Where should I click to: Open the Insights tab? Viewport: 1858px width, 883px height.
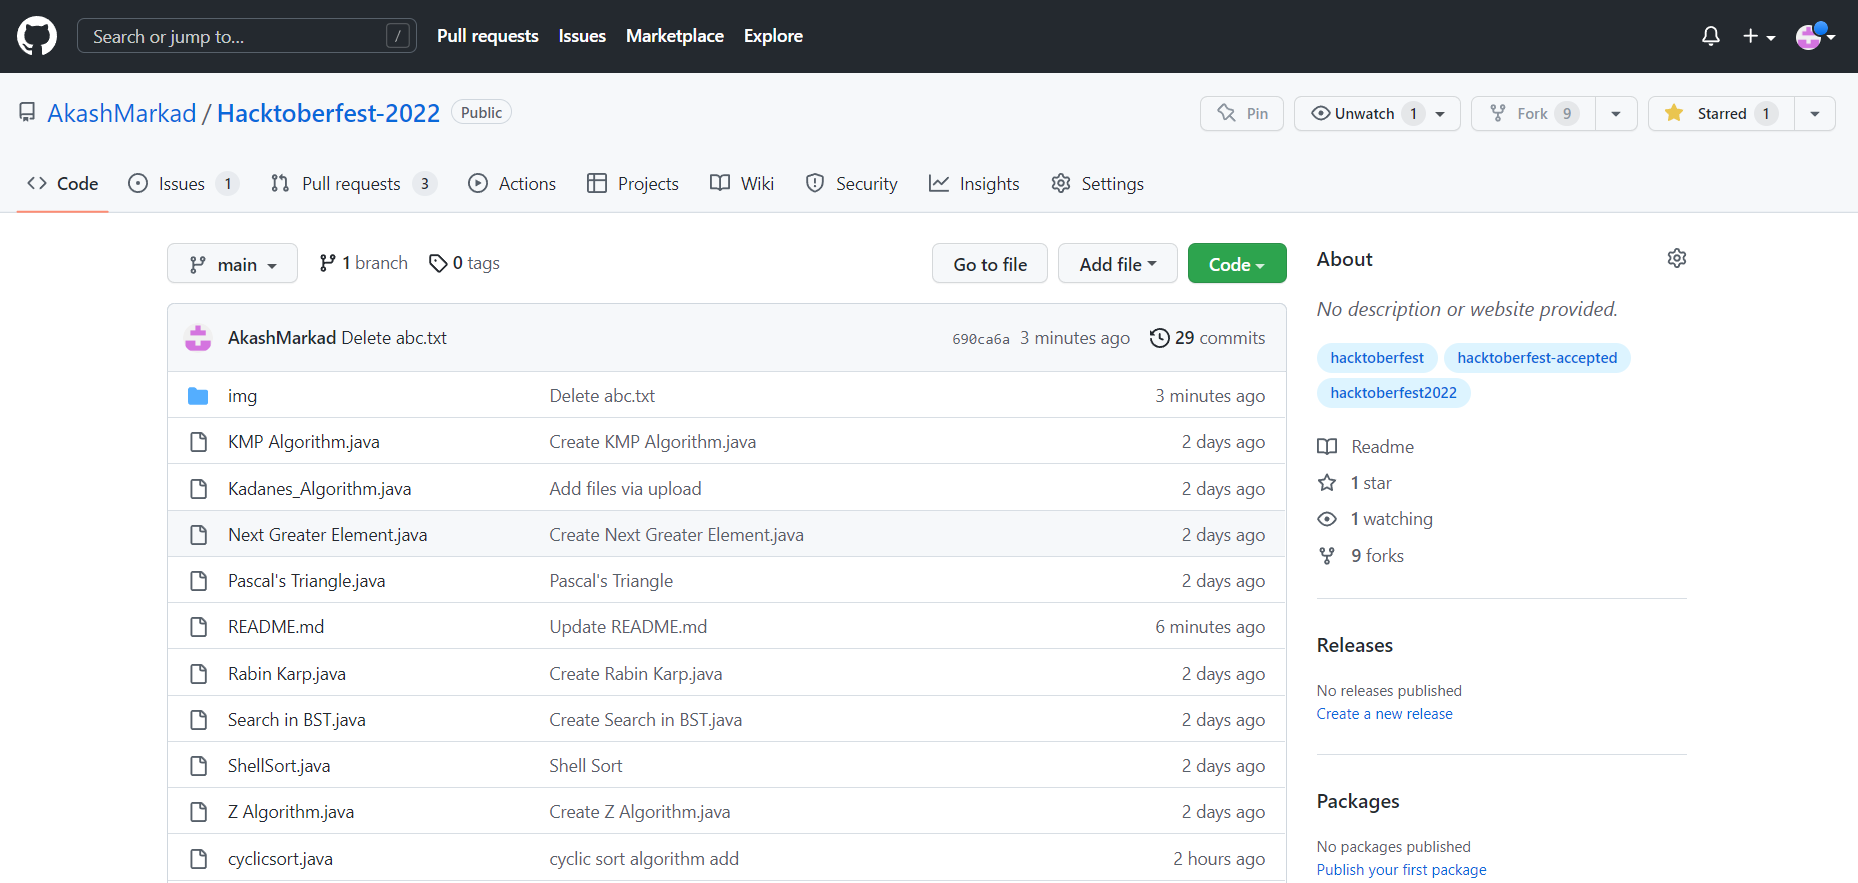tap(974, 184)
